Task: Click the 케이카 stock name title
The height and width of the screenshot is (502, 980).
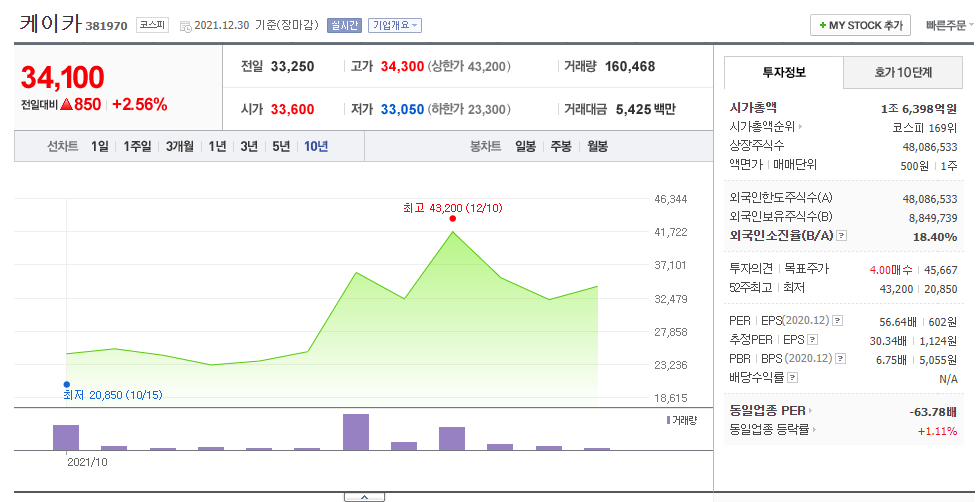Action: pos(51,24)
